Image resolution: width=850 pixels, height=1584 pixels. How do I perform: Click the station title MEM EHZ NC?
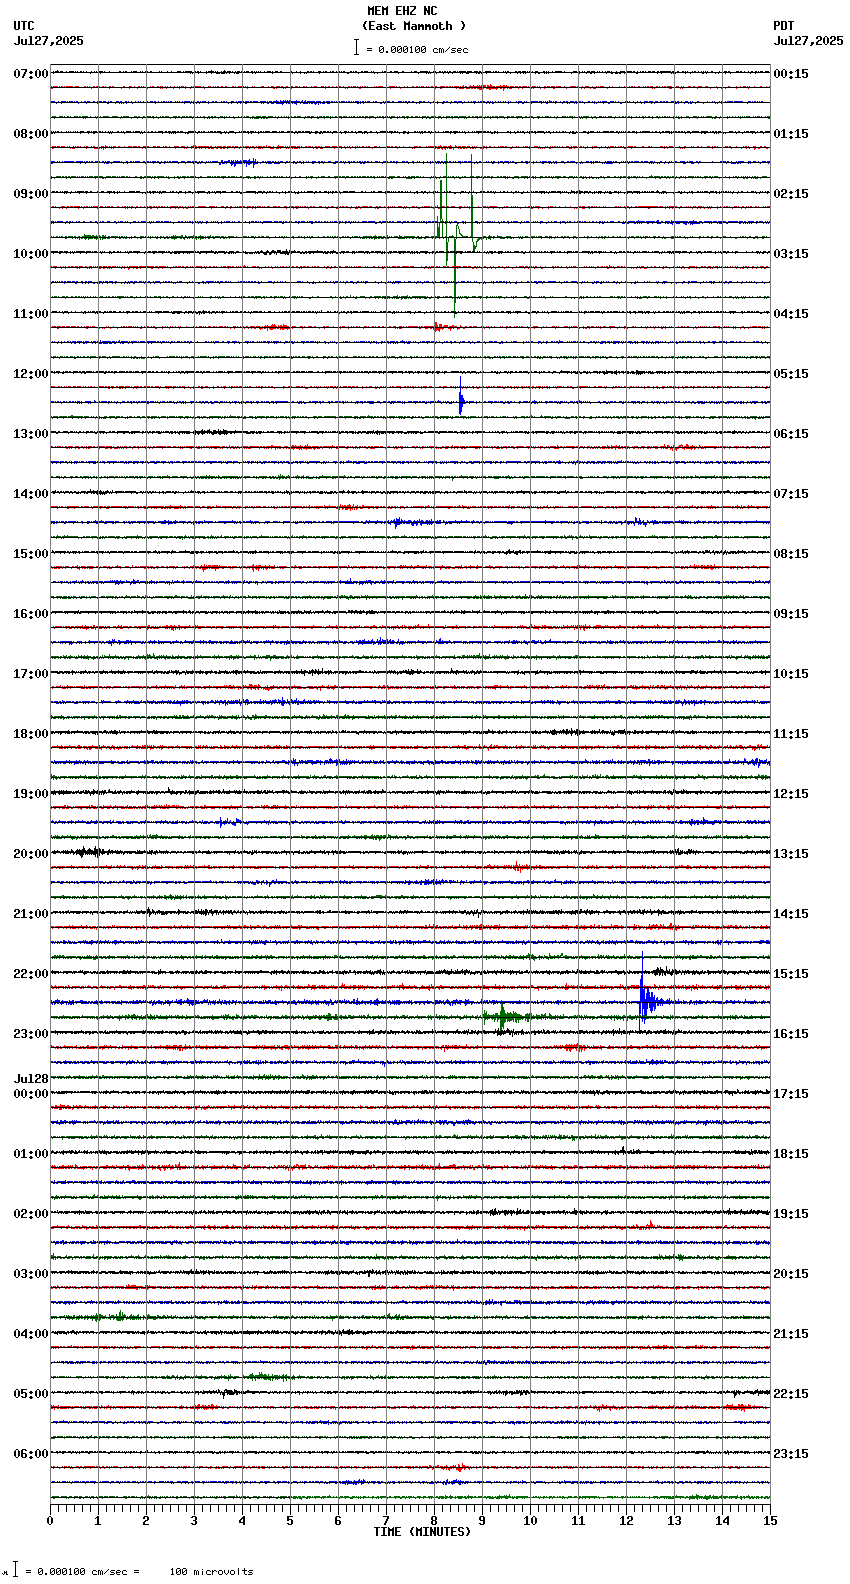[402, 11]
